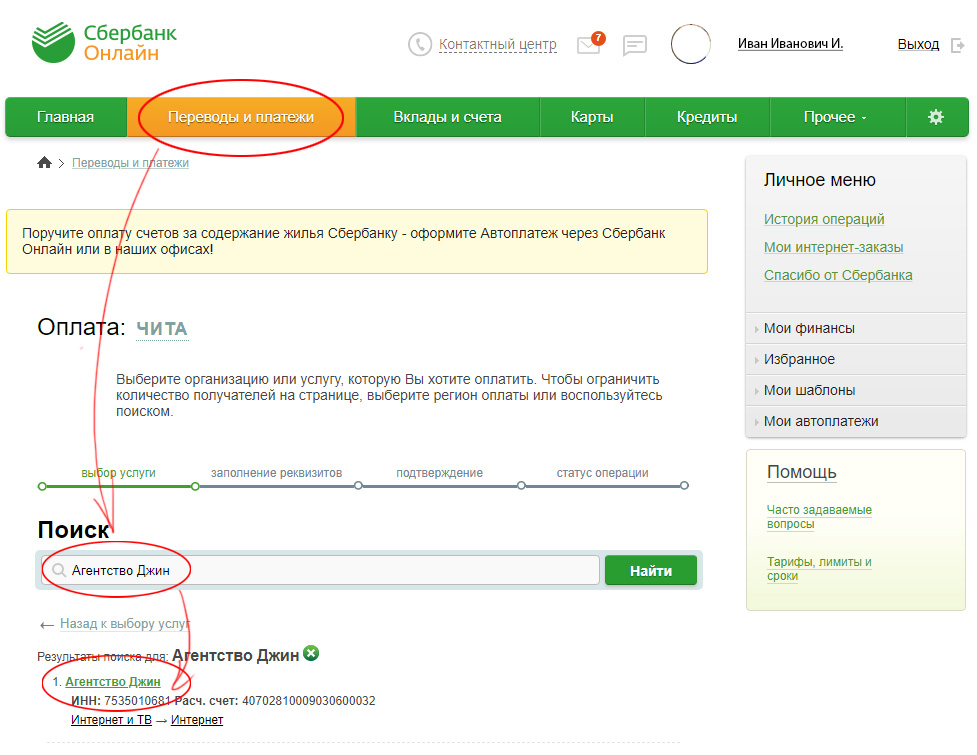Viewport: 977px width, 755px height.
Task: Click the Интернет subcategory link
Action: click(197, 719)
